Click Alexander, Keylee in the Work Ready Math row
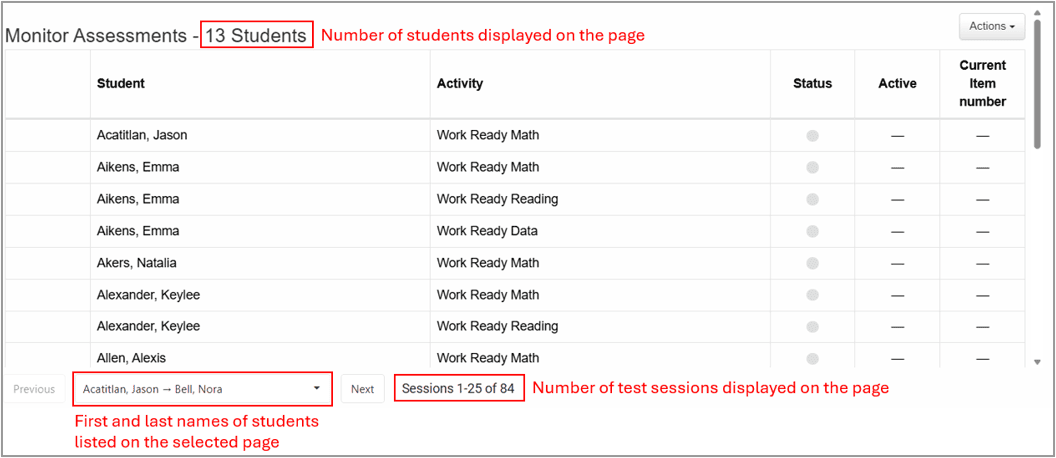Screen dimensions: 1056x458 click(x=148, y=294)
